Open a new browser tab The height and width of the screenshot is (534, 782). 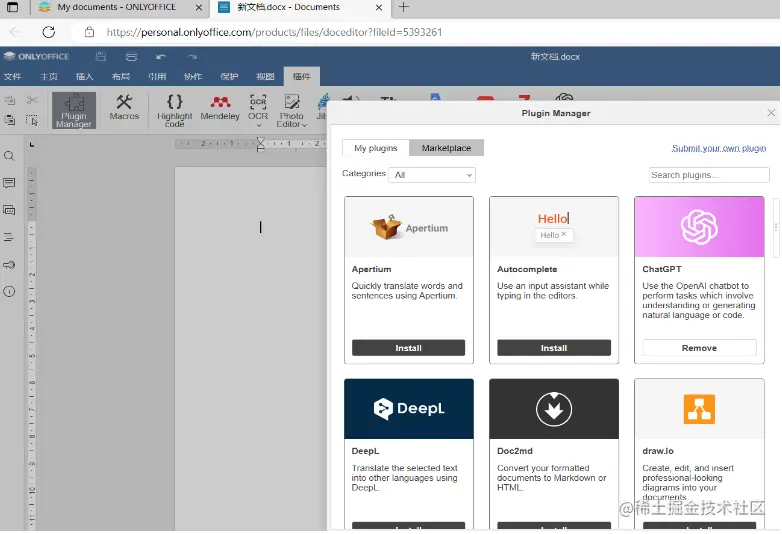pos(403,7)
